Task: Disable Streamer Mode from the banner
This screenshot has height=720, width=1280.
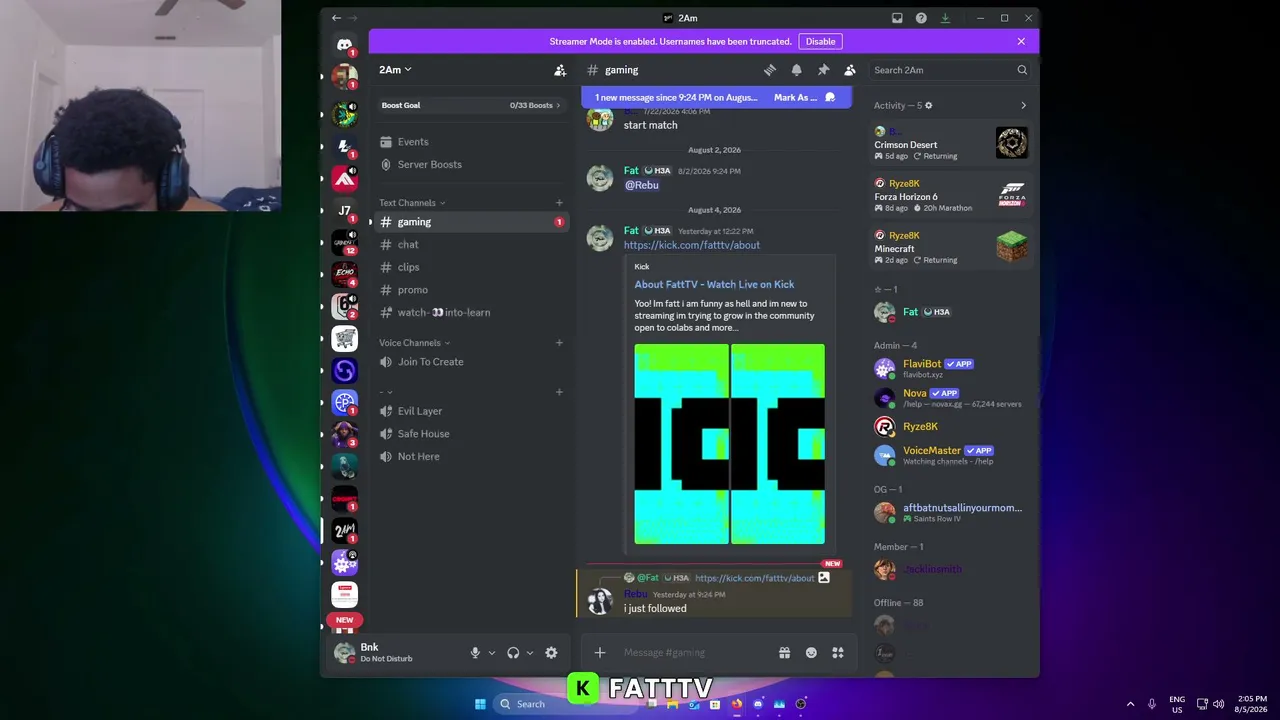Action: coord(820,41)
